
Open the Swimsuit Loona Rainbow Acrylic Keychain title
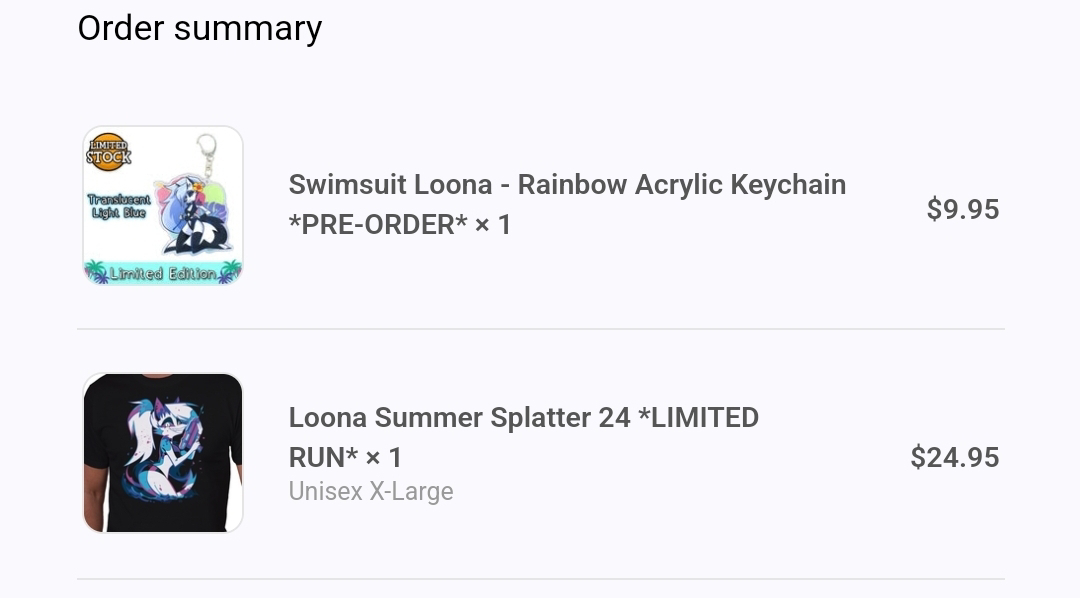[567, 185]
